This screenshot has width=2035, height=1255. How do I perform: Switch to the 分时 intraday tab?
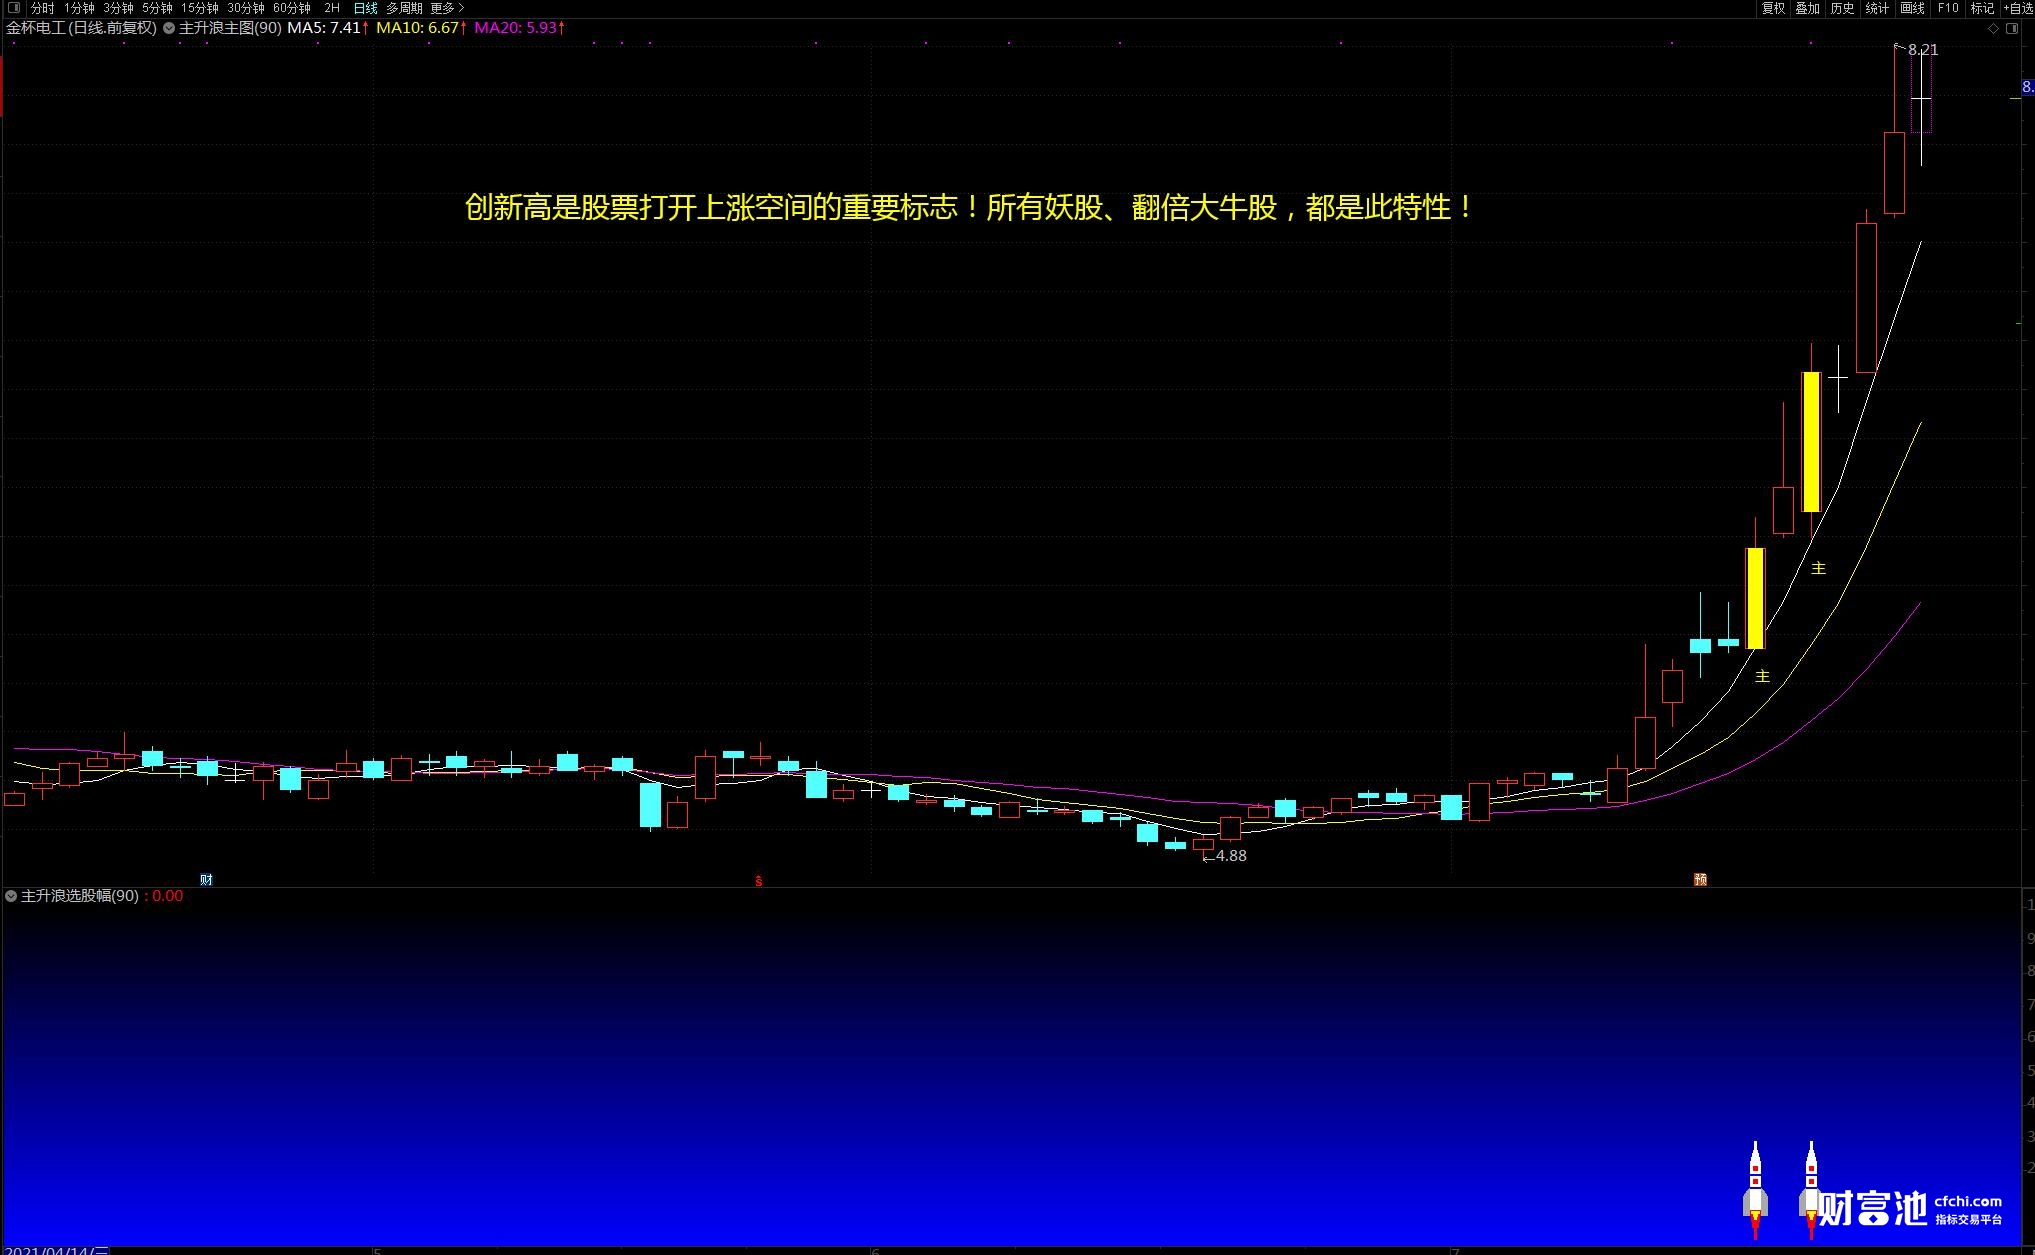[43, 8]
